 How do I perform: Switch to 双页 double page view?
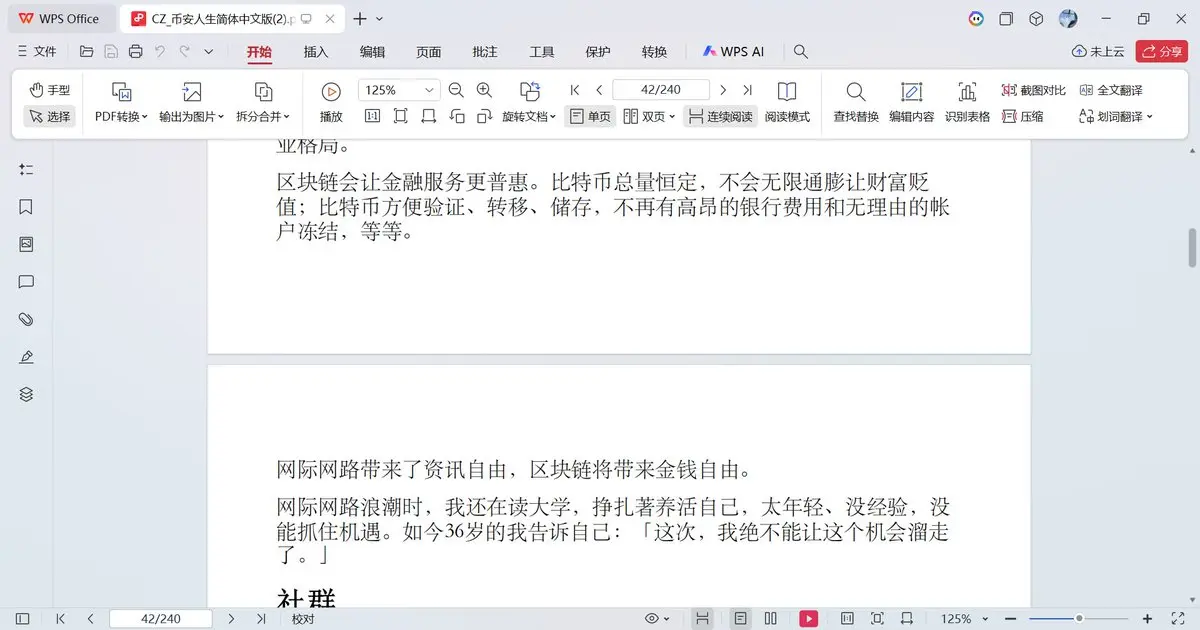pyautogui.click(x=643, y=116)
